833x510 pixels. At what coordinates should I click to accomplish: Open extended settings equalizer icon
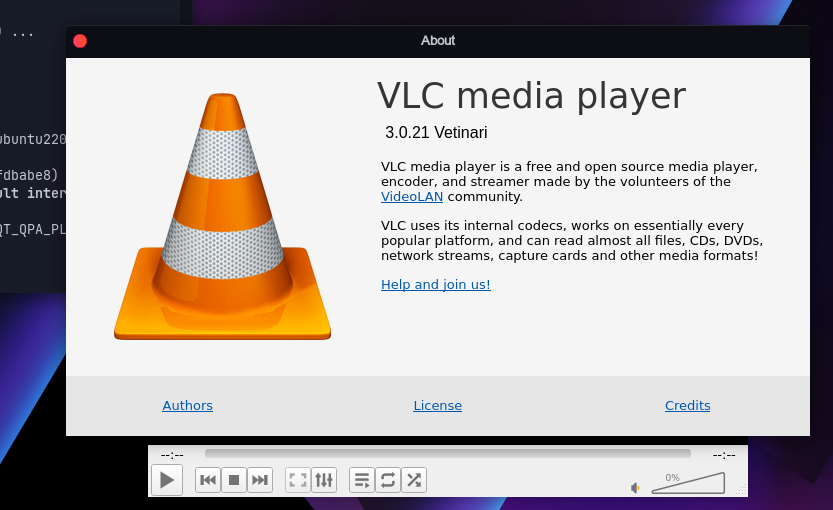324,480
